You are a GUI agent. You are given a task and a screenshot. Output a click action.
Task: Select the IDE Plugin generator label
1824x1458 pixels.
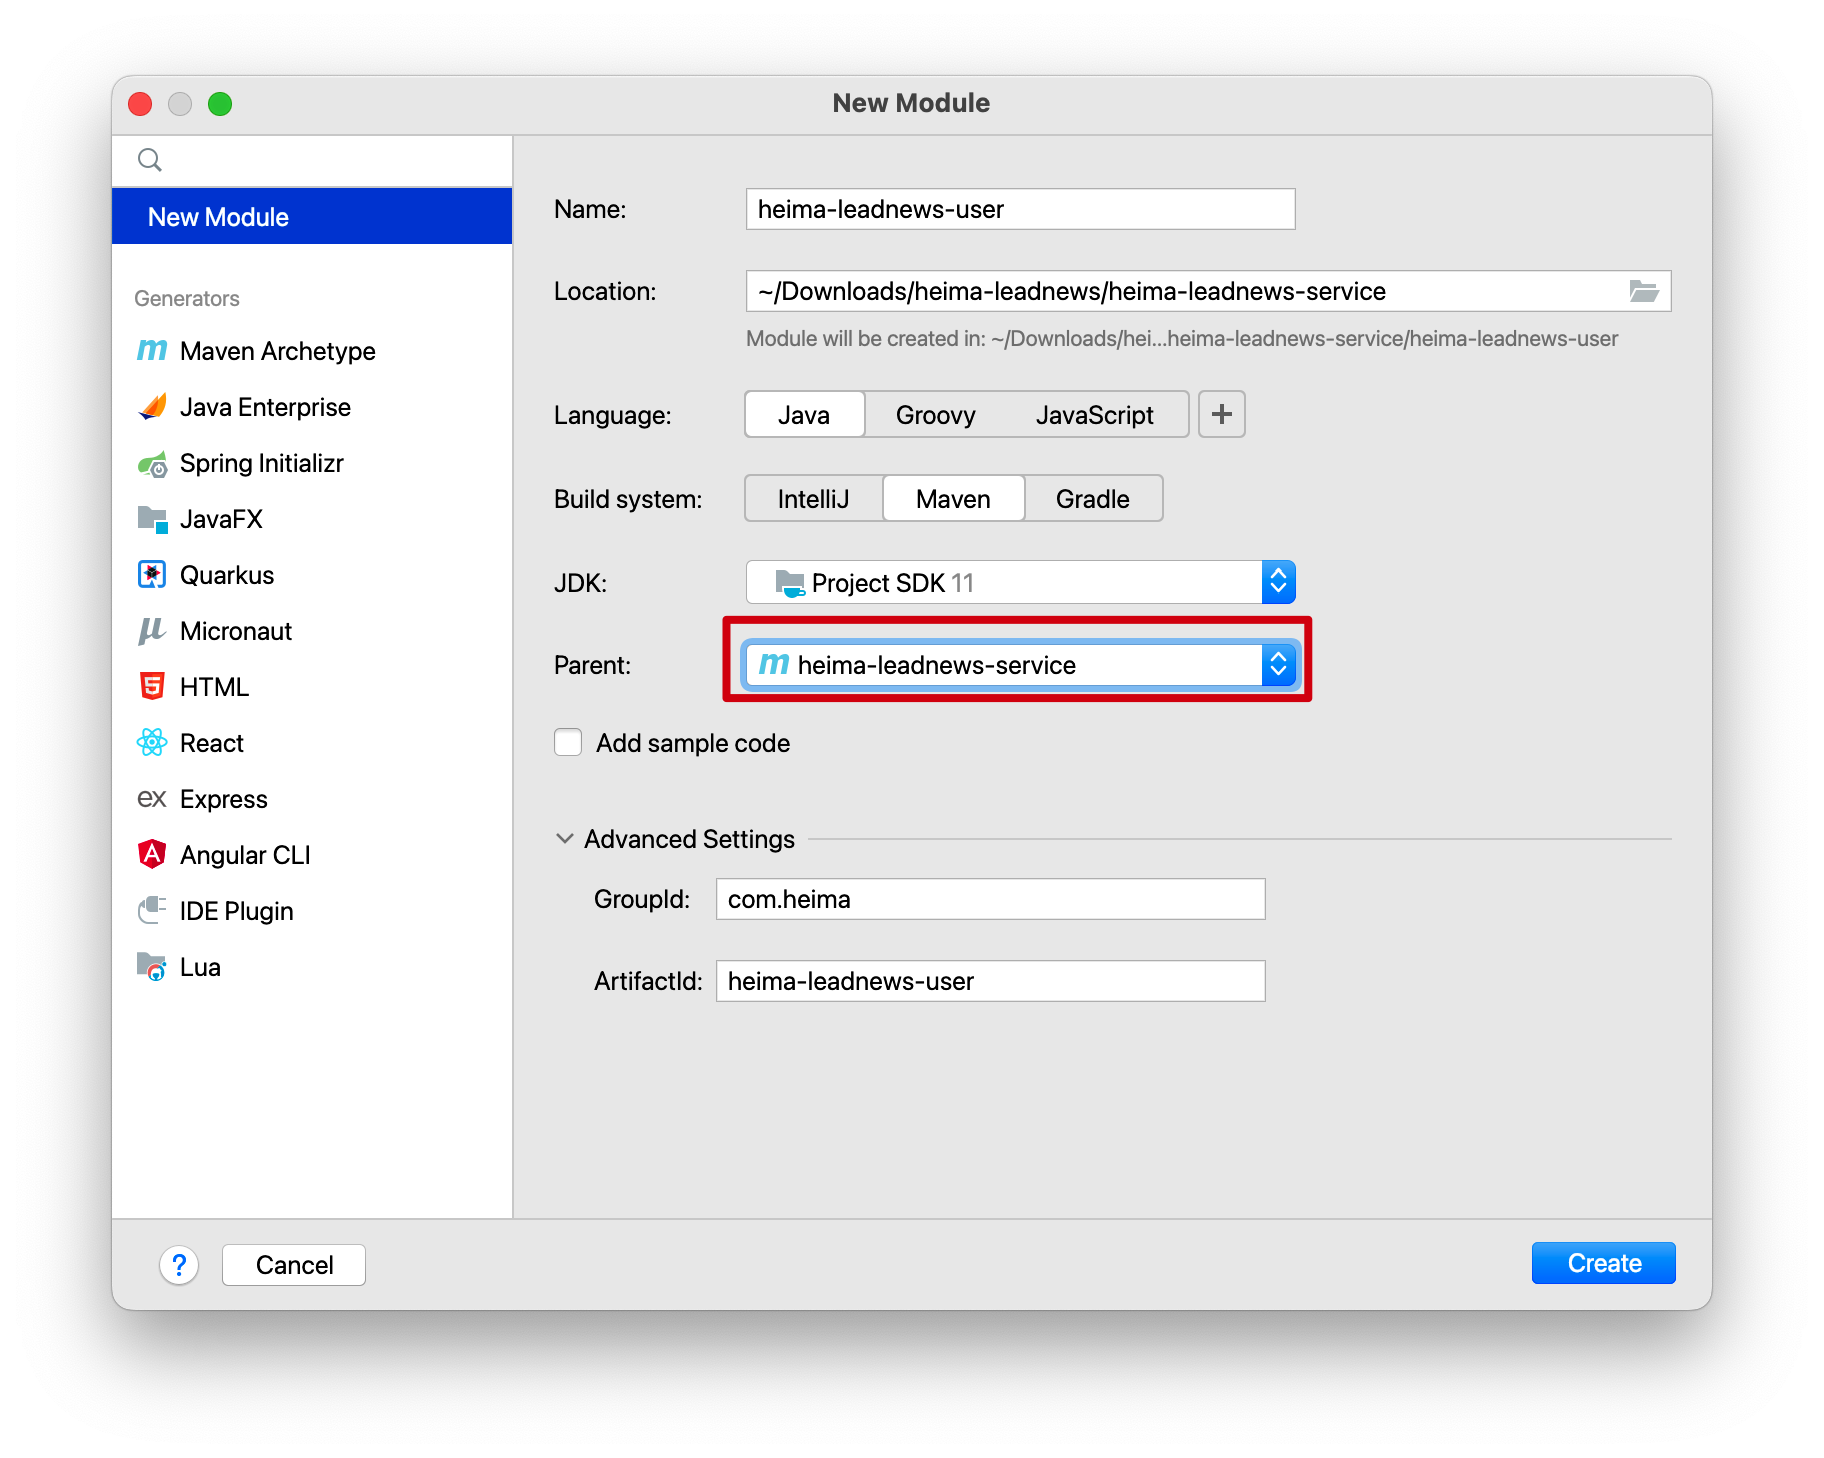[237, 911]
